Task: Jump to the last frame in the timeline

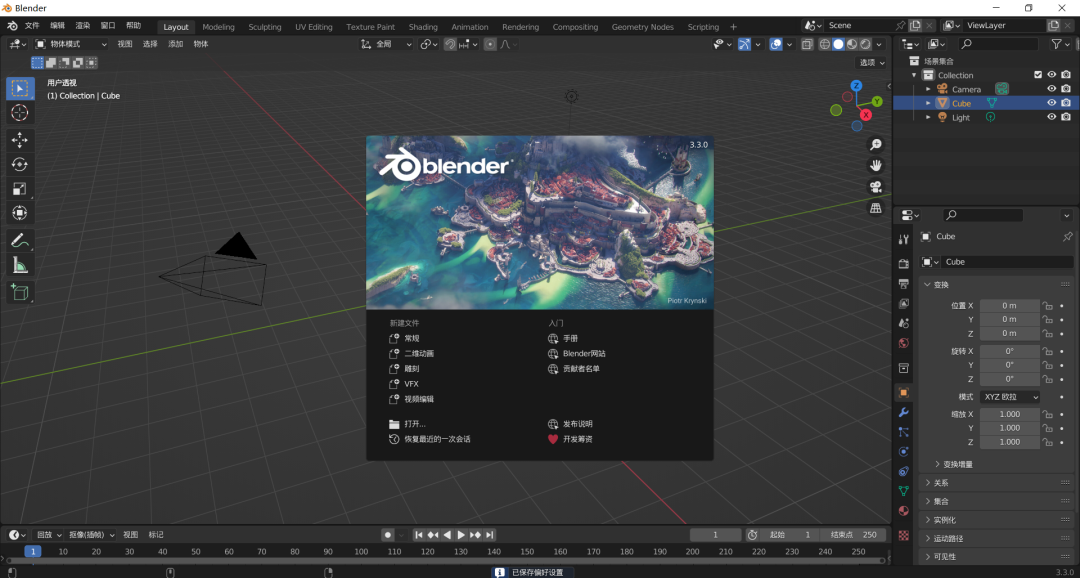Action: point(491,534)
